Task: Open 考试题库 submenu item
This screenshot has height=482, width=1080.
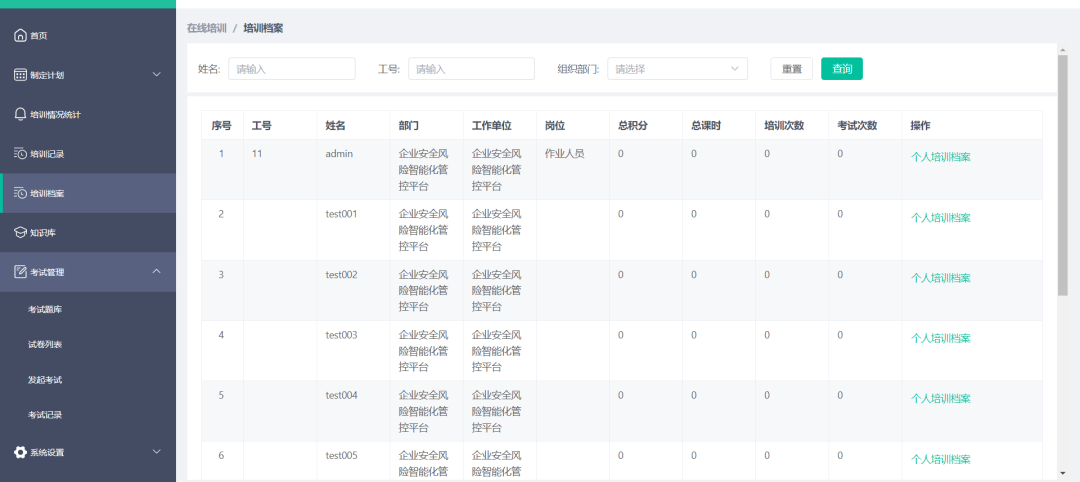Action: point(45,310)
